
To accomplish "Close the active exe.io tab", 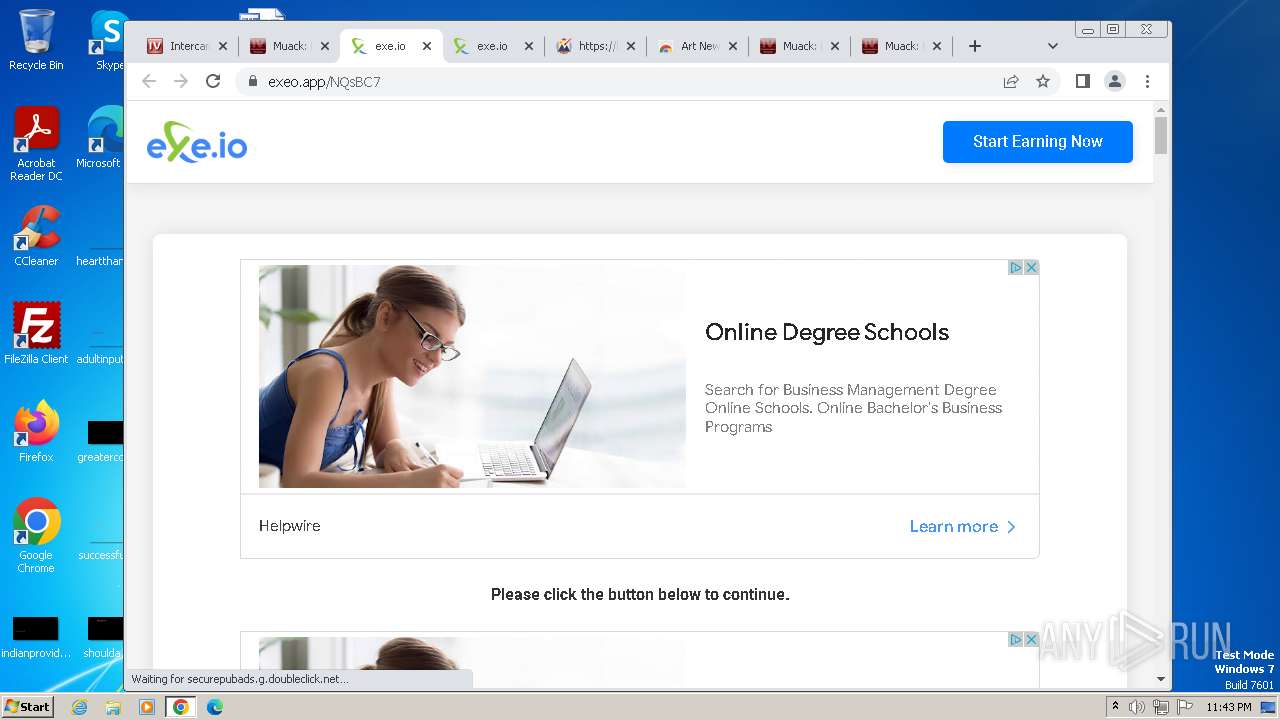I will click(x=427, y=46).
